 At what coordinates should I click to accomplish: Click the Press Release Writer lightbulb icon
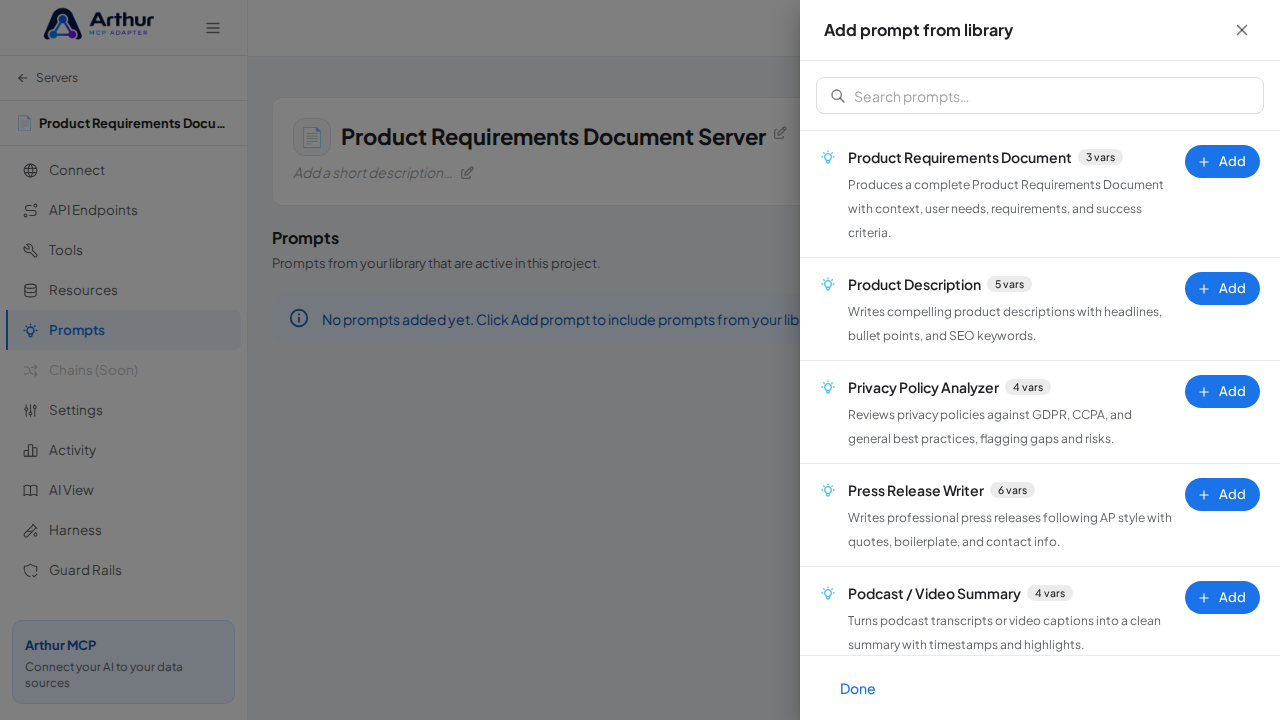point(828,490)
